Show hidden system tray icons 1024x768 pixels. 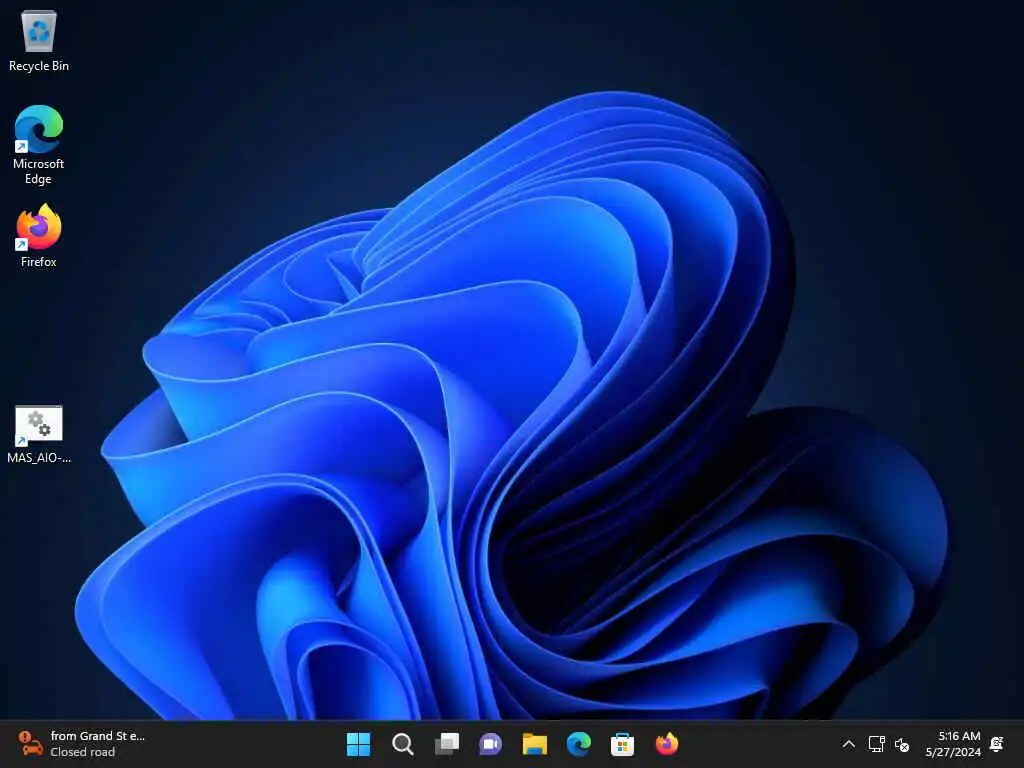848,744
